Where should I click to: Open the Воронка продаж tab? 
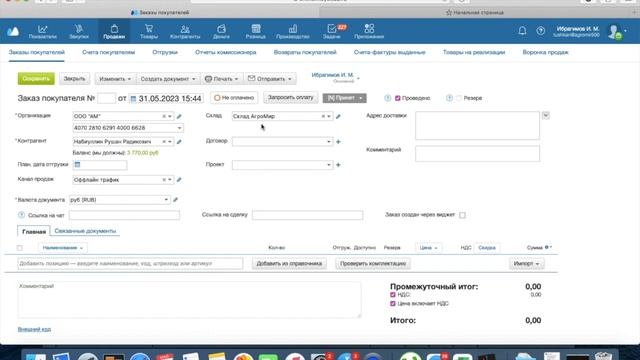coord(545,52)
